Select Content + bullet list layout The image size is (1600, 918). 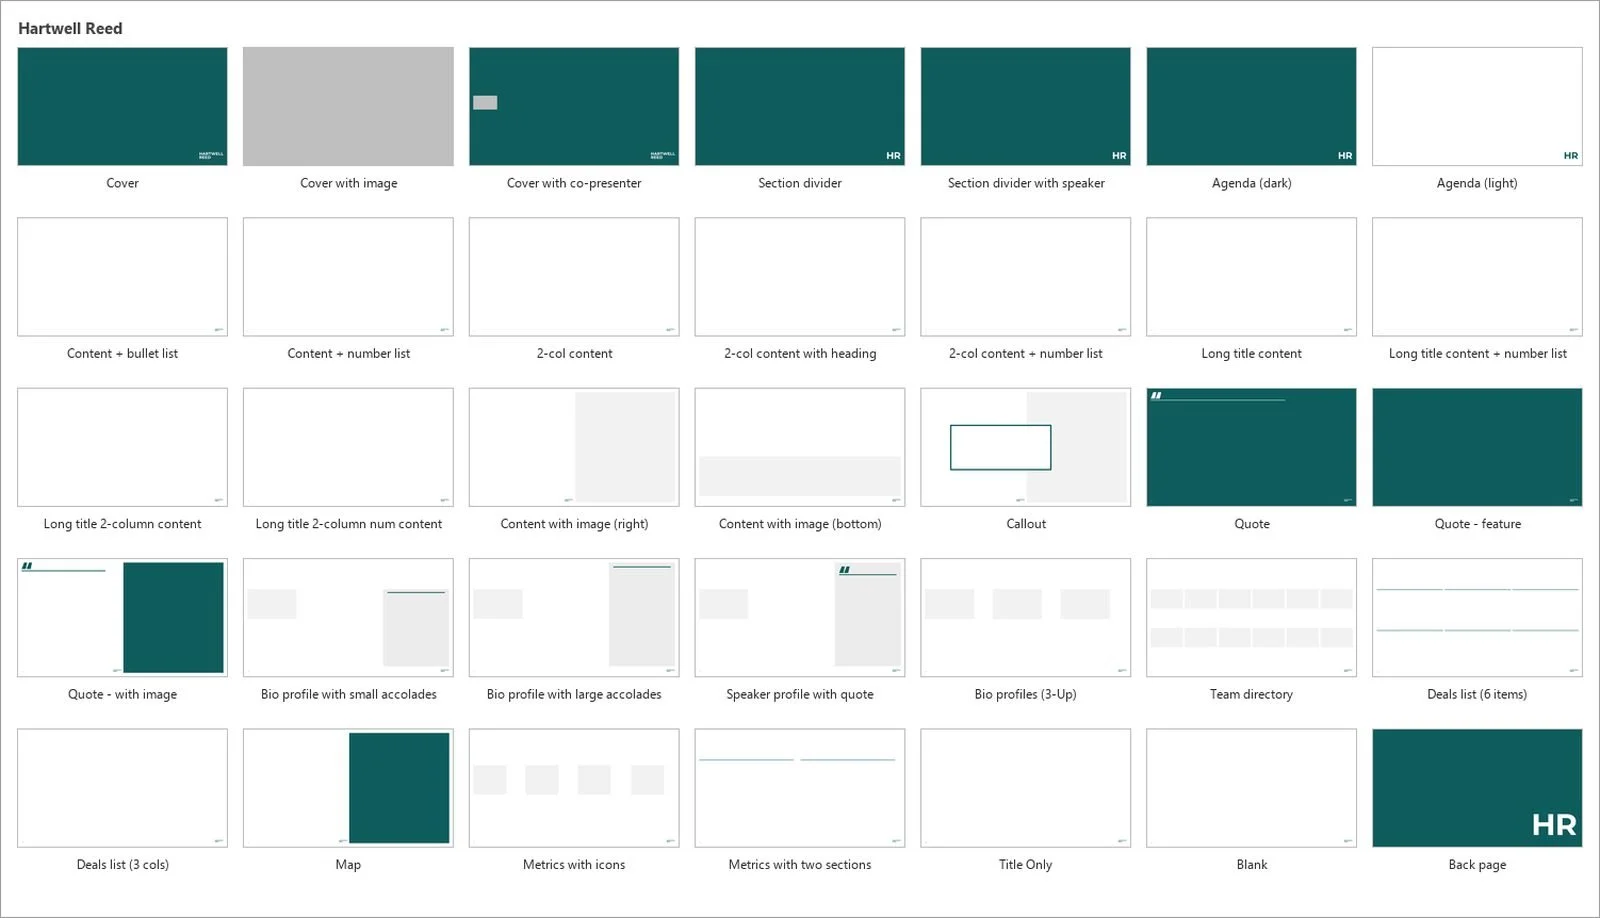click(x=122, y=277)
